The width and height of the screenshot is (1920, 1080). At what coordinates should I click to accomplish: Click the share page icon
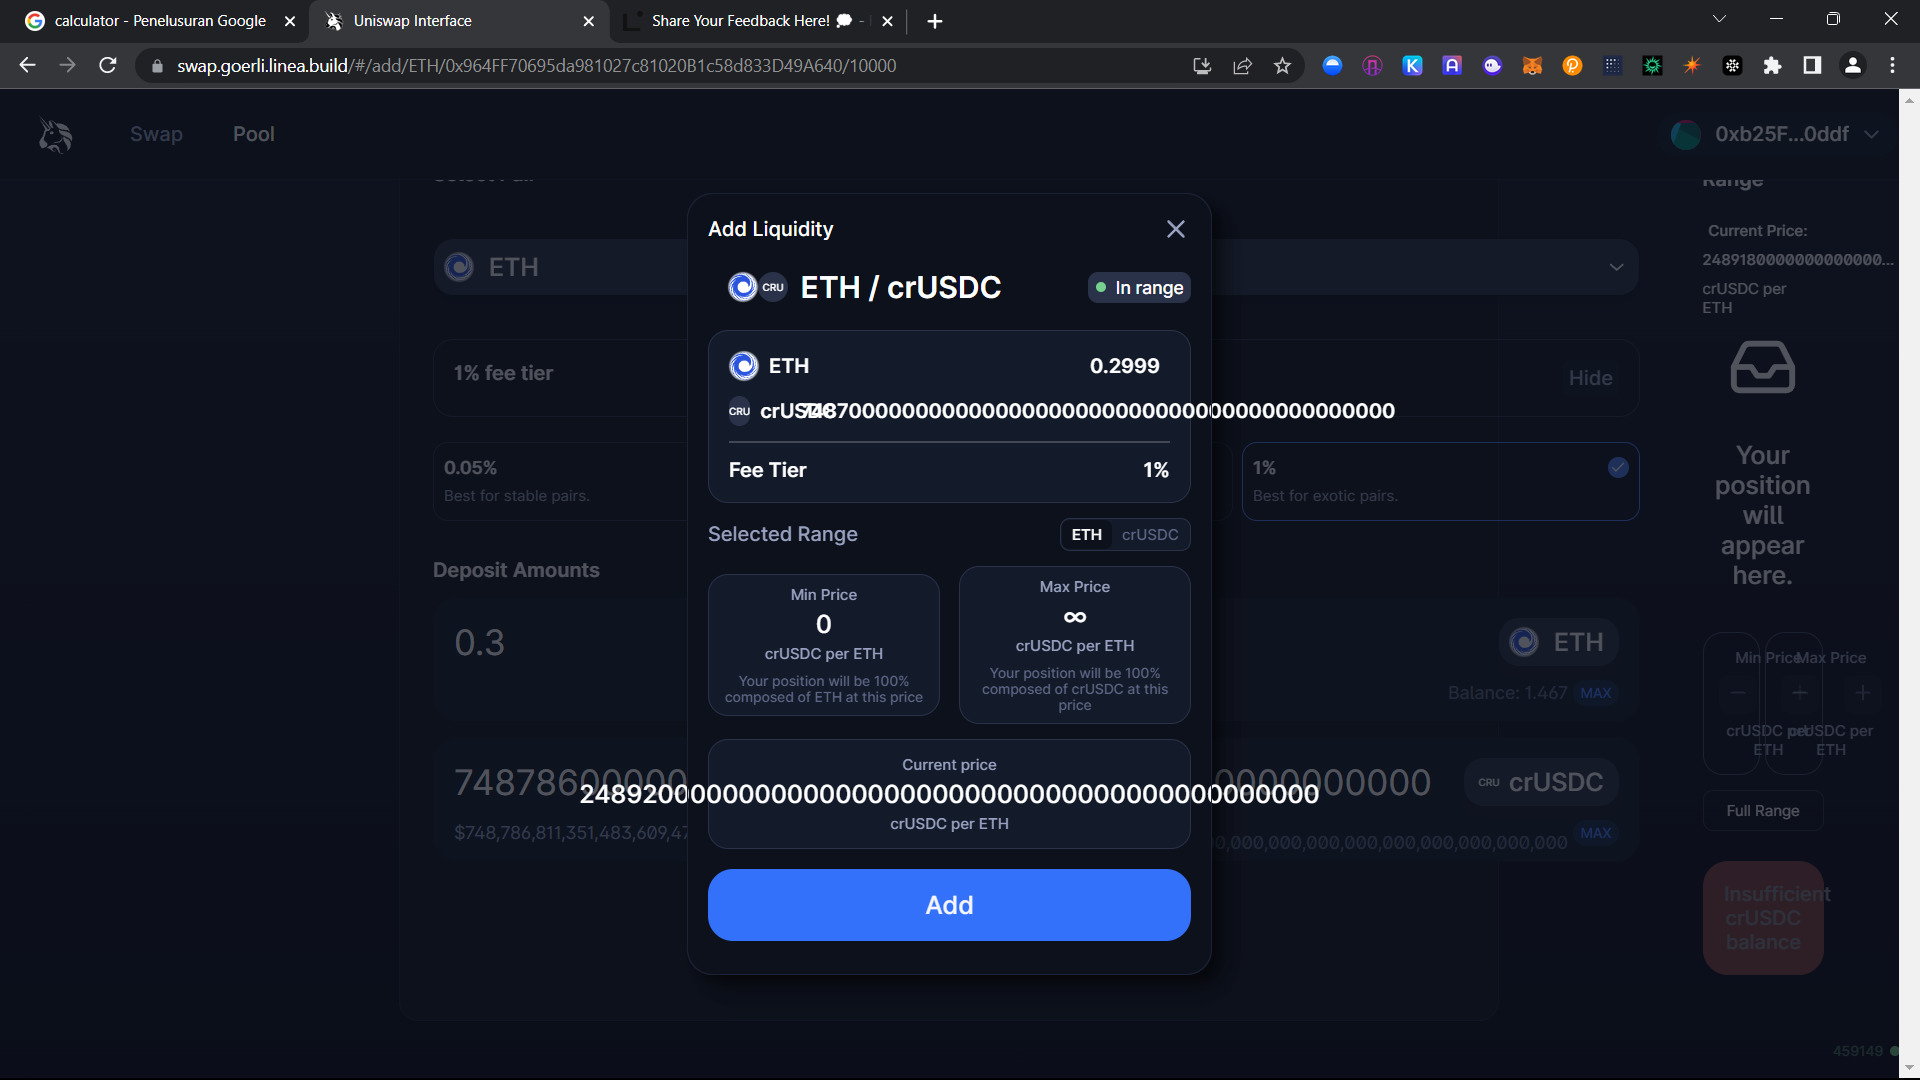(x=1242, y=66)
